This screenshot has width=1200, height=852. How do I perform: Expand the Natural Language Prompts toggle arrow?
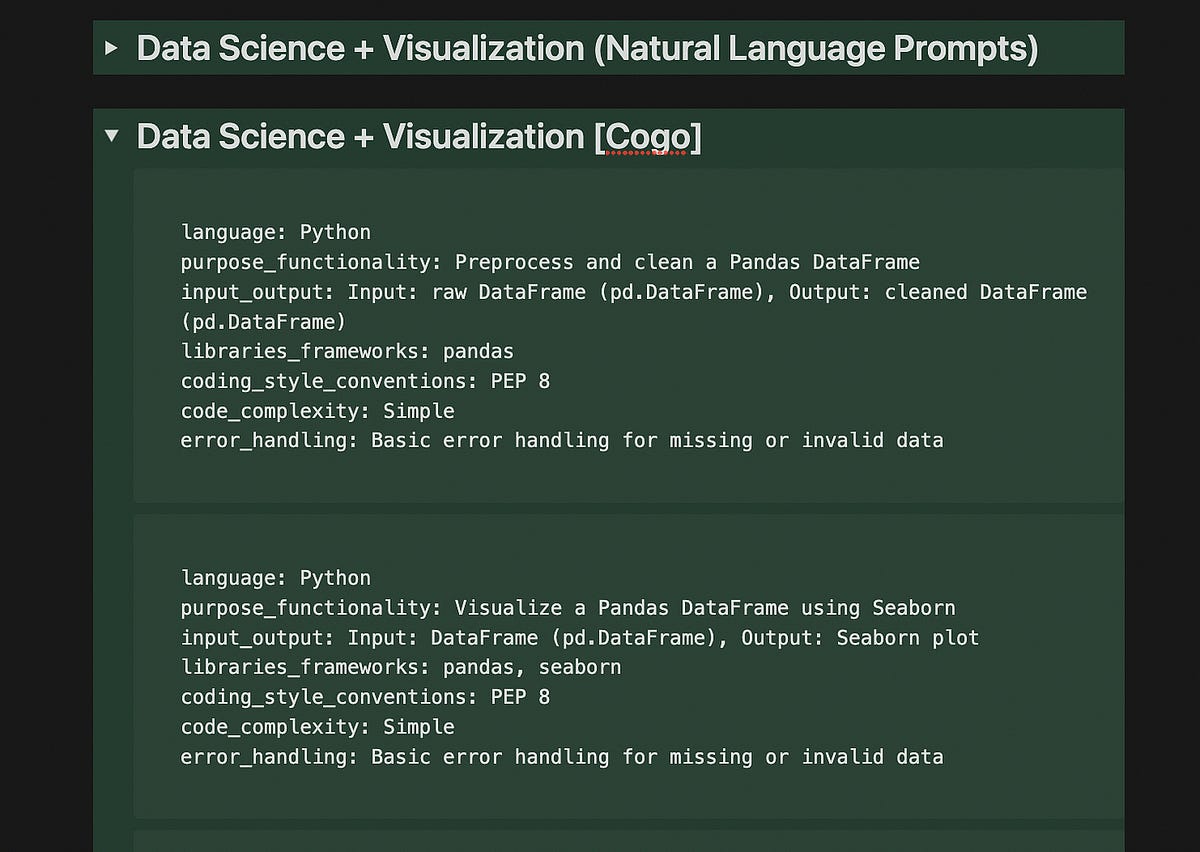[x=111, y=47]
